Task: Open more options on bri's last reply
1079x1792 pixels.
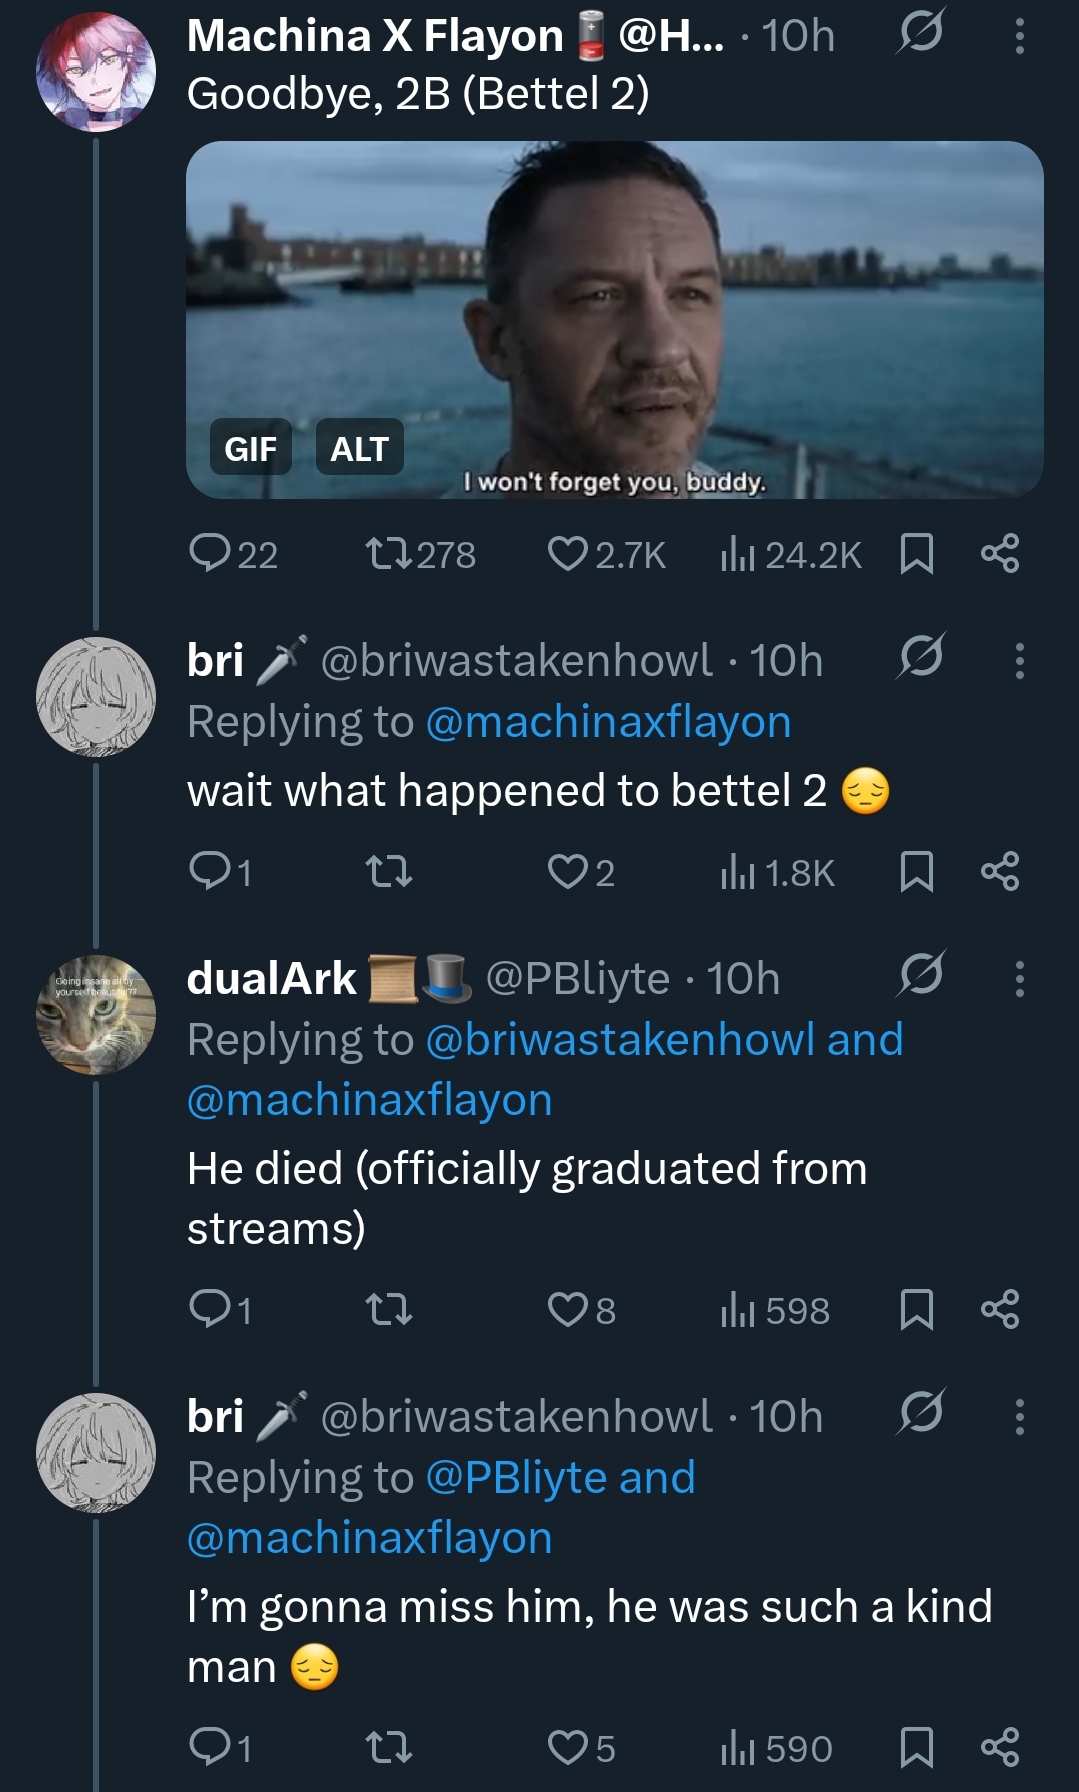Action: (1019, 1417)
